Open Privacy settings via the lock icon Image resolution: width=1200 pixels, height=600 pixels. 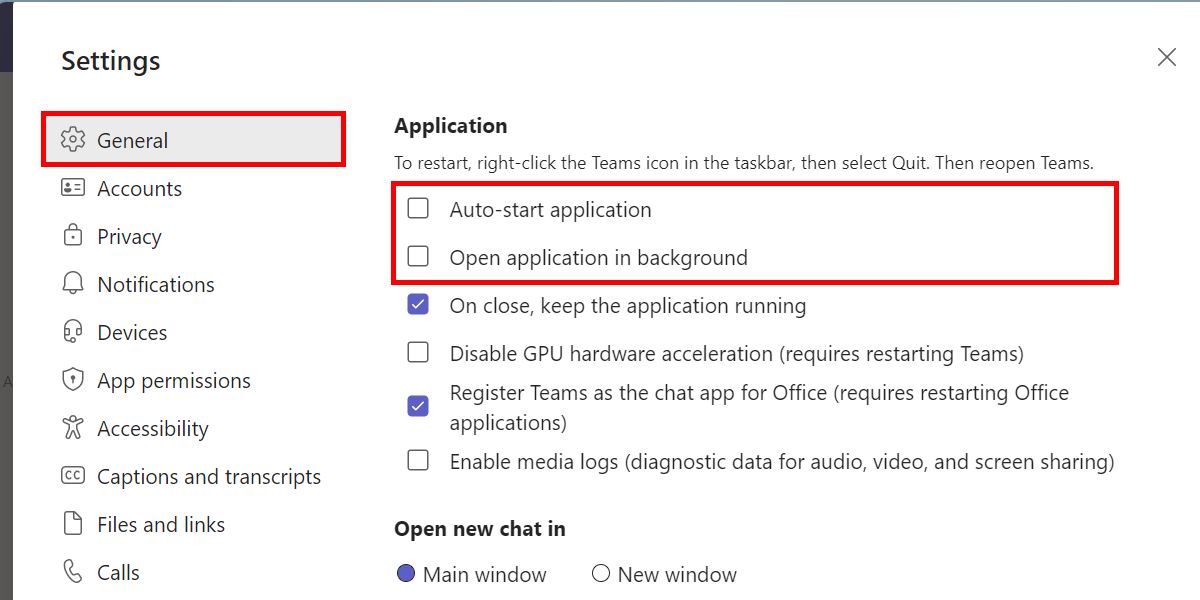72,236
